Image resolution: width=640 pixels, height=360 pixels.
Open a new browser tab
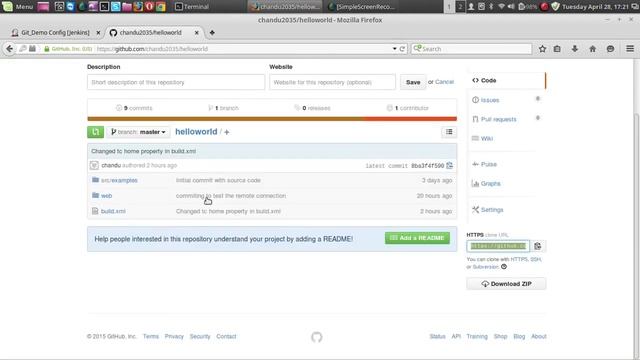click(212, 33)
